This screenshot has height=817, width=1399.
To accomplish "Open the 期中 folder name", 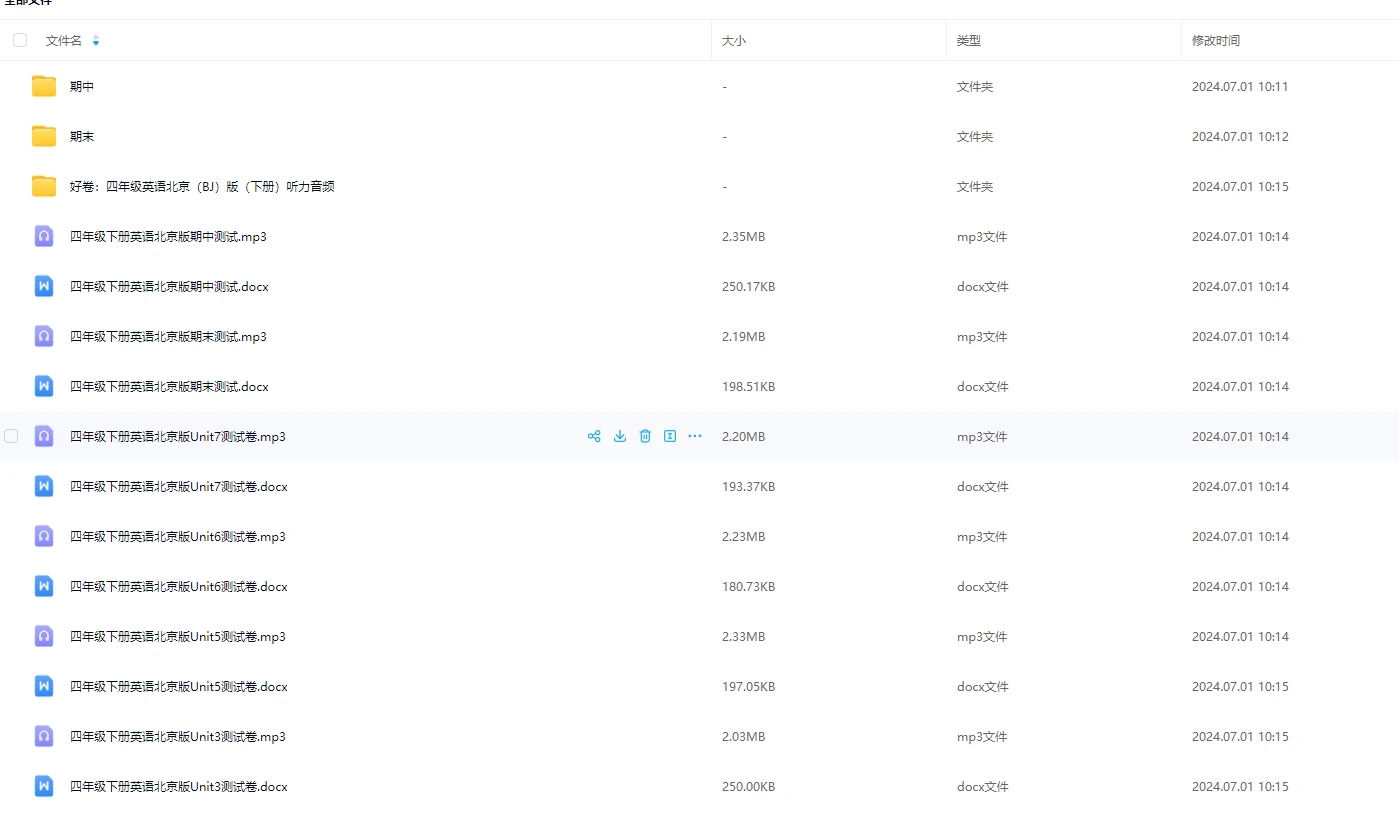I will coord(82,87).
